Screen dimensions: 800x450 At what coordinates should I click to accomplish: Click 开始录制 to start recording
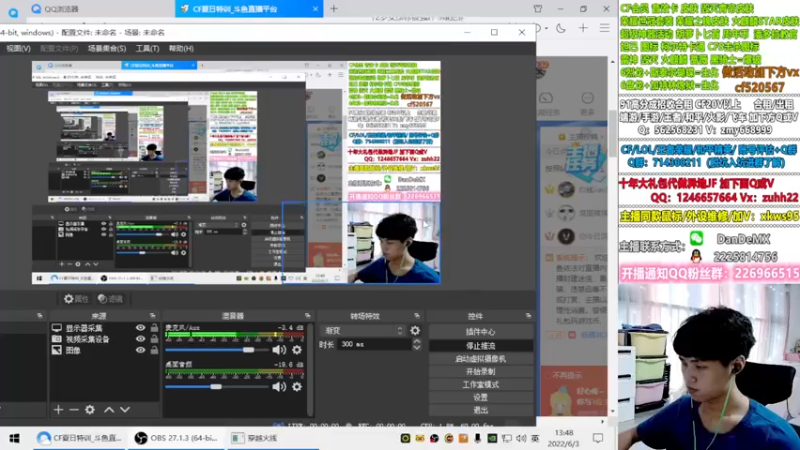pos(481,371)
